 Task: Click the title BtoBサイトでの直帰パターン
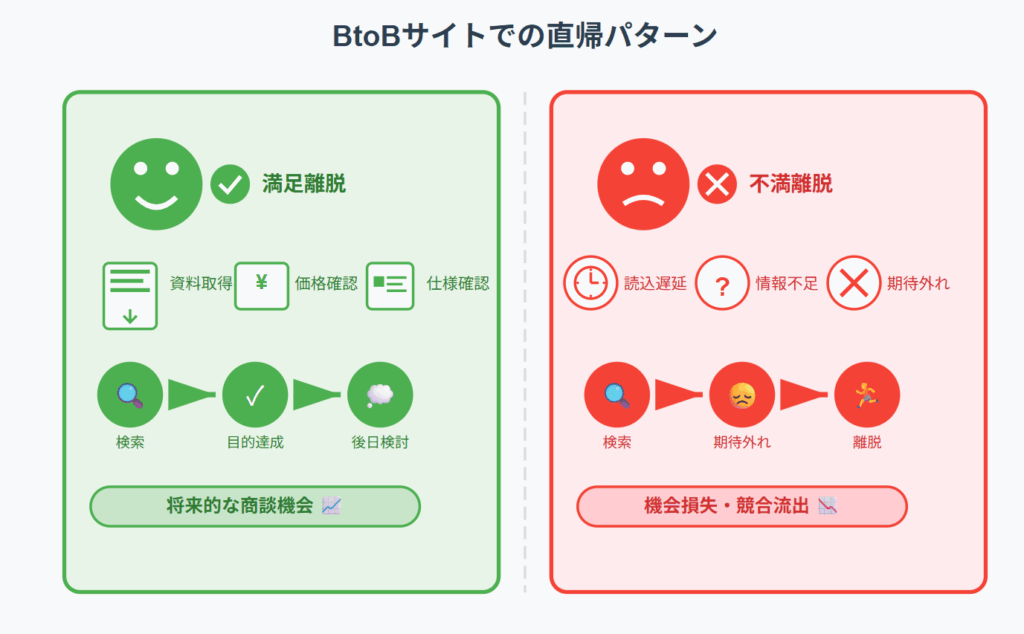click(x=525, y=35)
